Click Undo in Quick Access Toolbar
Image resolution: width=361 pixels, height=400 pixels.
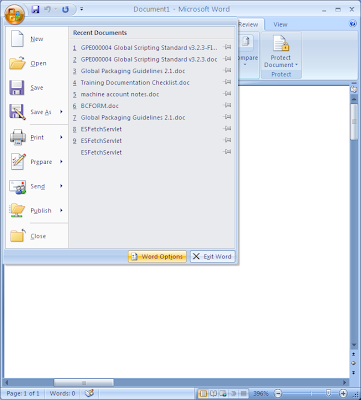point(48,9)
